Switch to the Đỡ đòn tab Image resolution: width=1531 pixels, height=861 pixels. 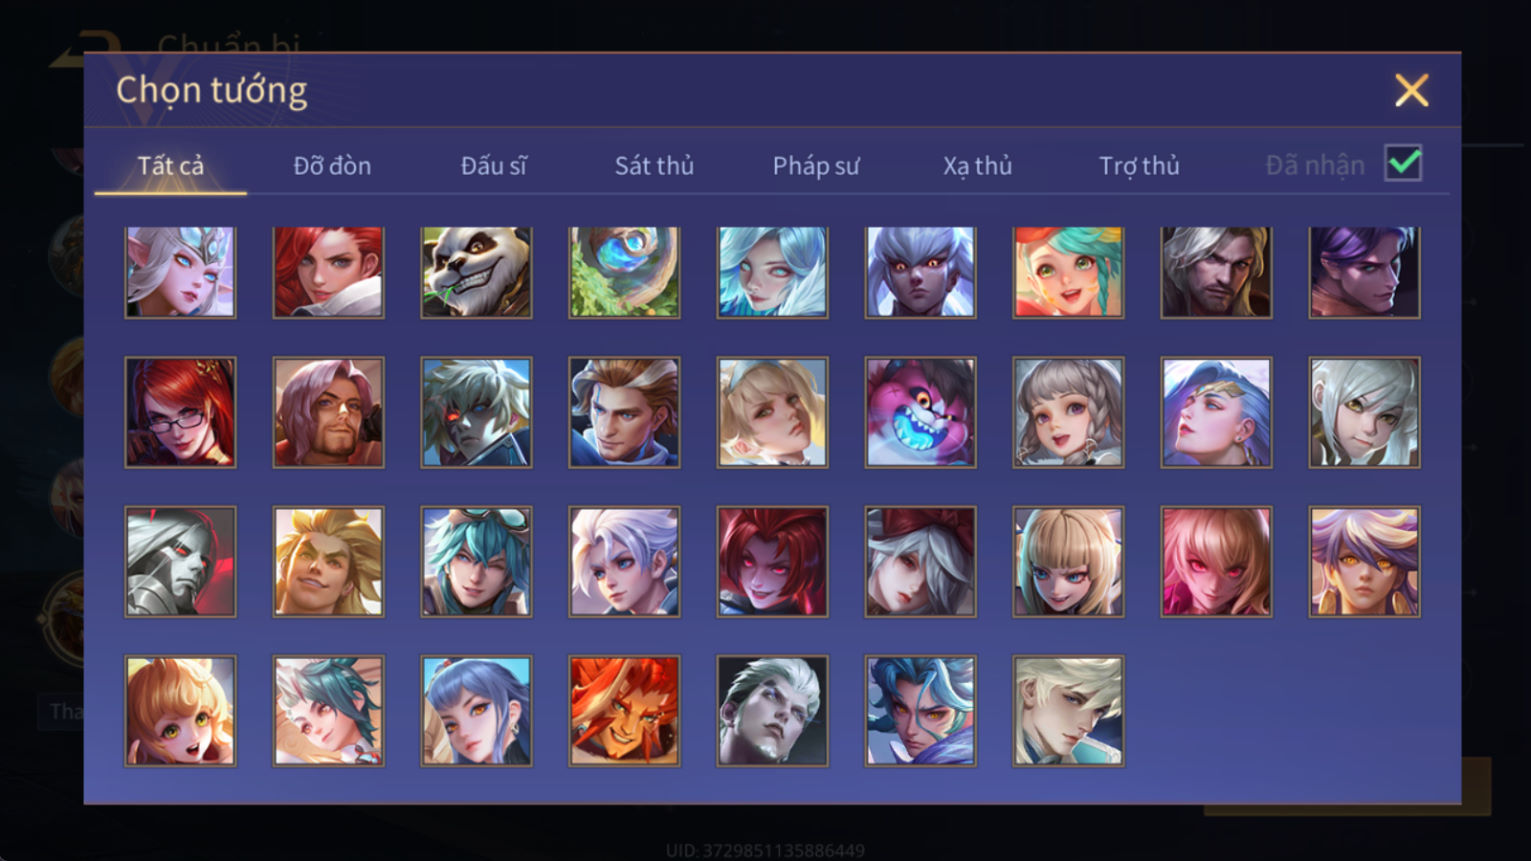(332, 166)
